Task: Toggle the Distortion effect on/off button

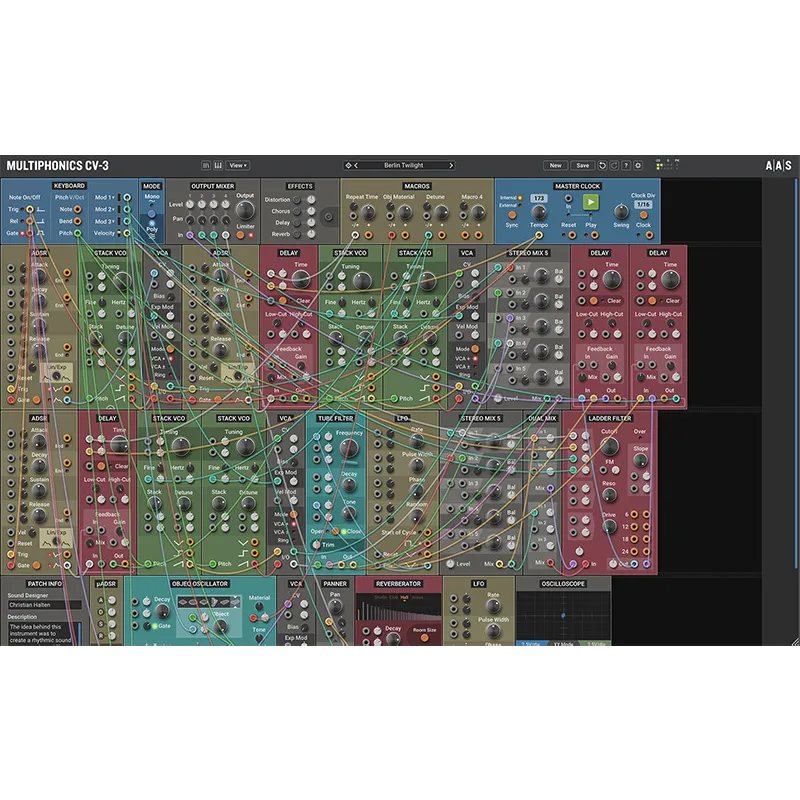Action: [x=296, y=200]
